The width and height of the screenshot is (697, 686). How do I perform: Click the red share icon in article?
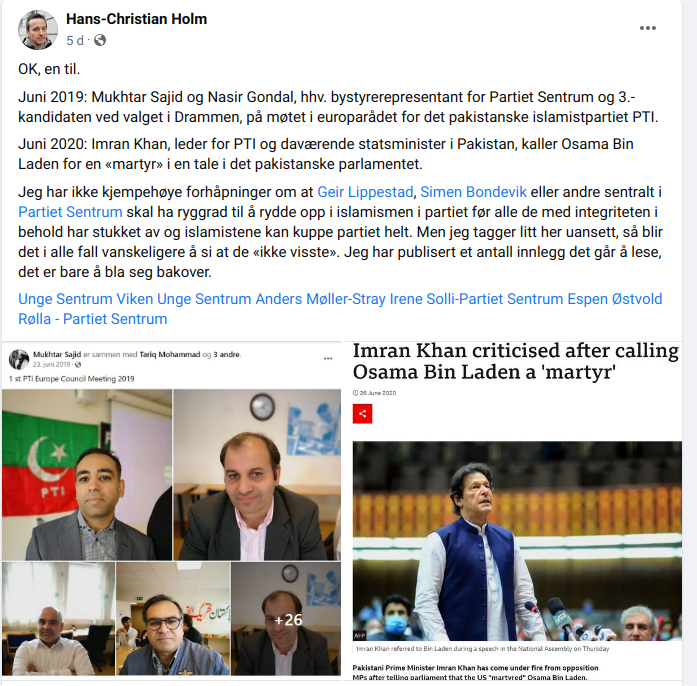[362, 413]
